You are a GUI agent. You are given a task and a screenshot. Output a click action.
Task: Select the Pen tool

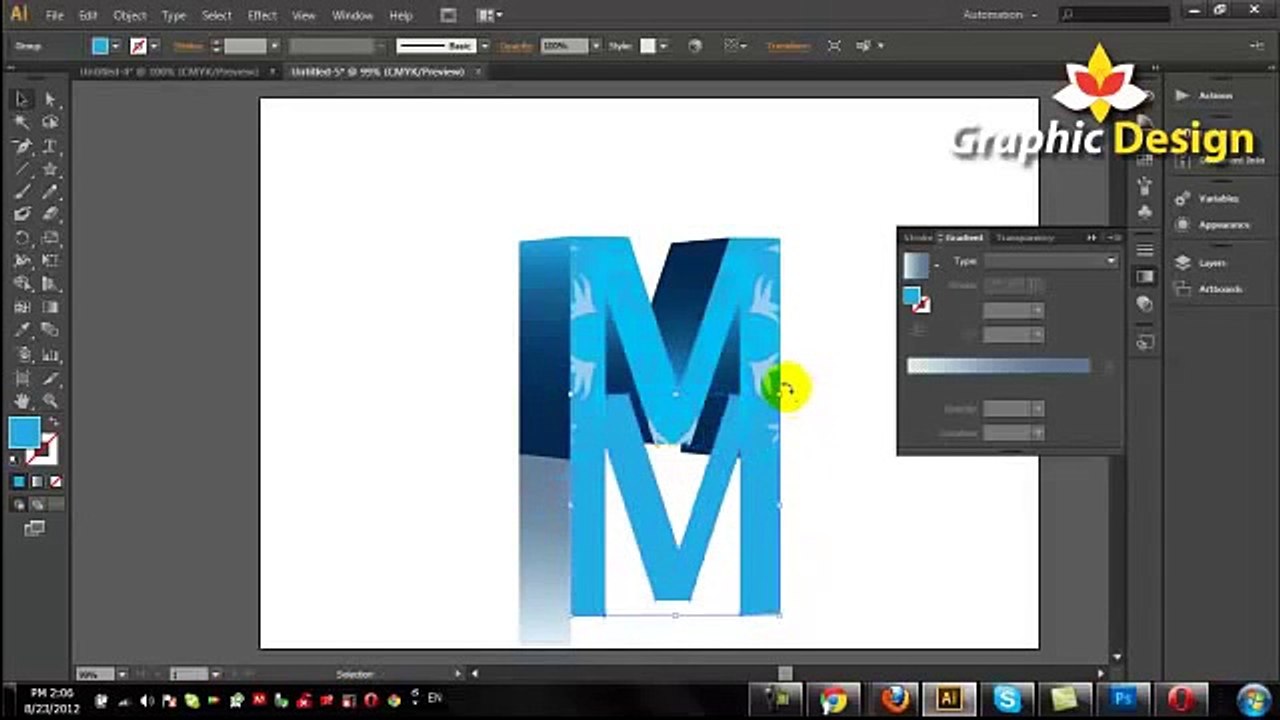[22, 146]
